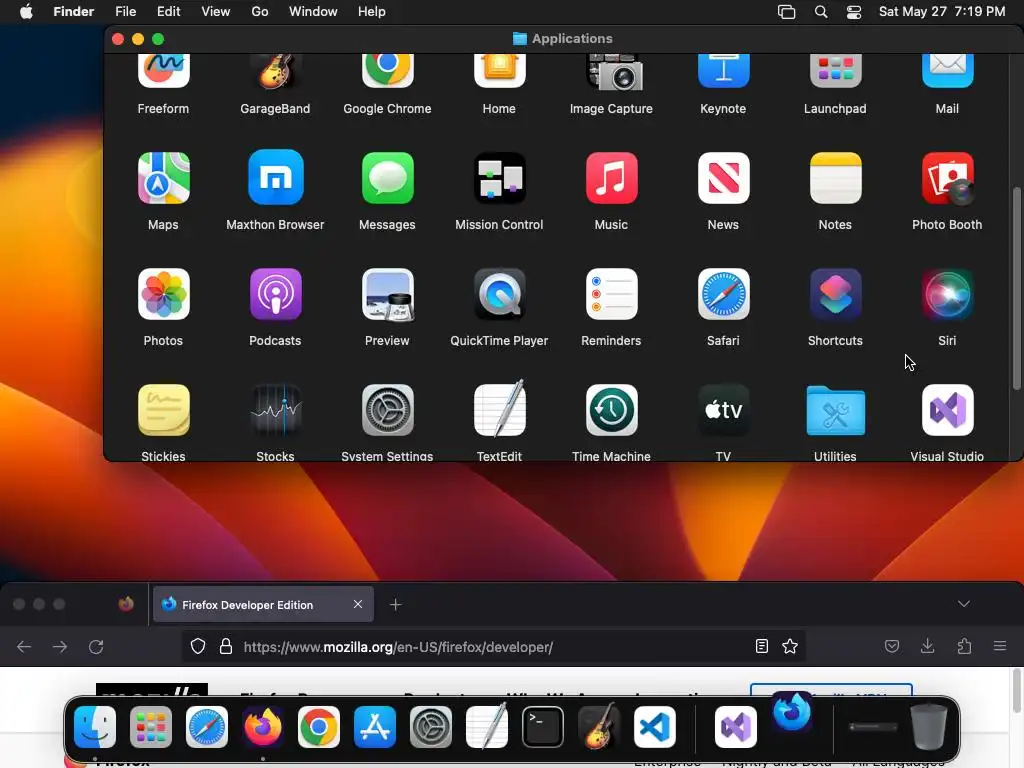Open Control Center from the menu bar

click(854, 12)
